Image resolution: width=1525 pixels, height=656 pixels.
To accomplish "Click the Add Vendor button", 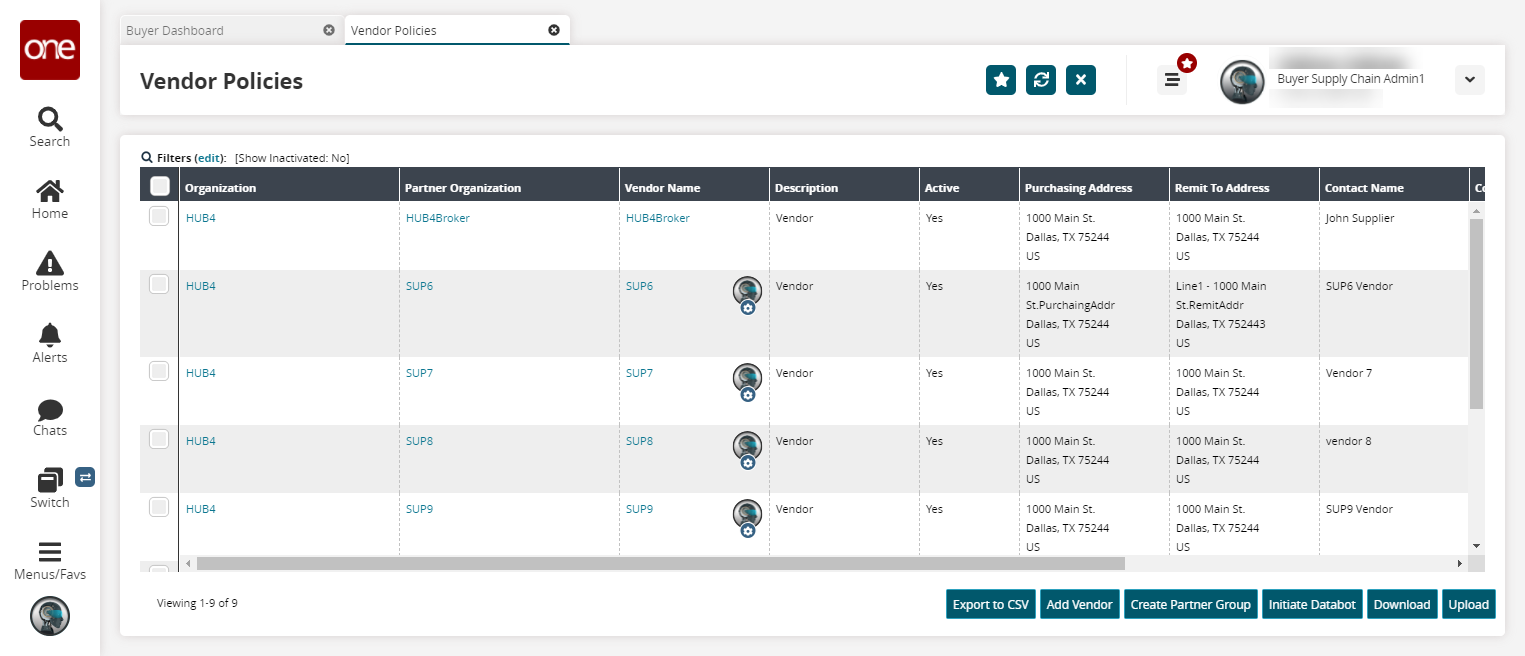I will click(1079, 604).
